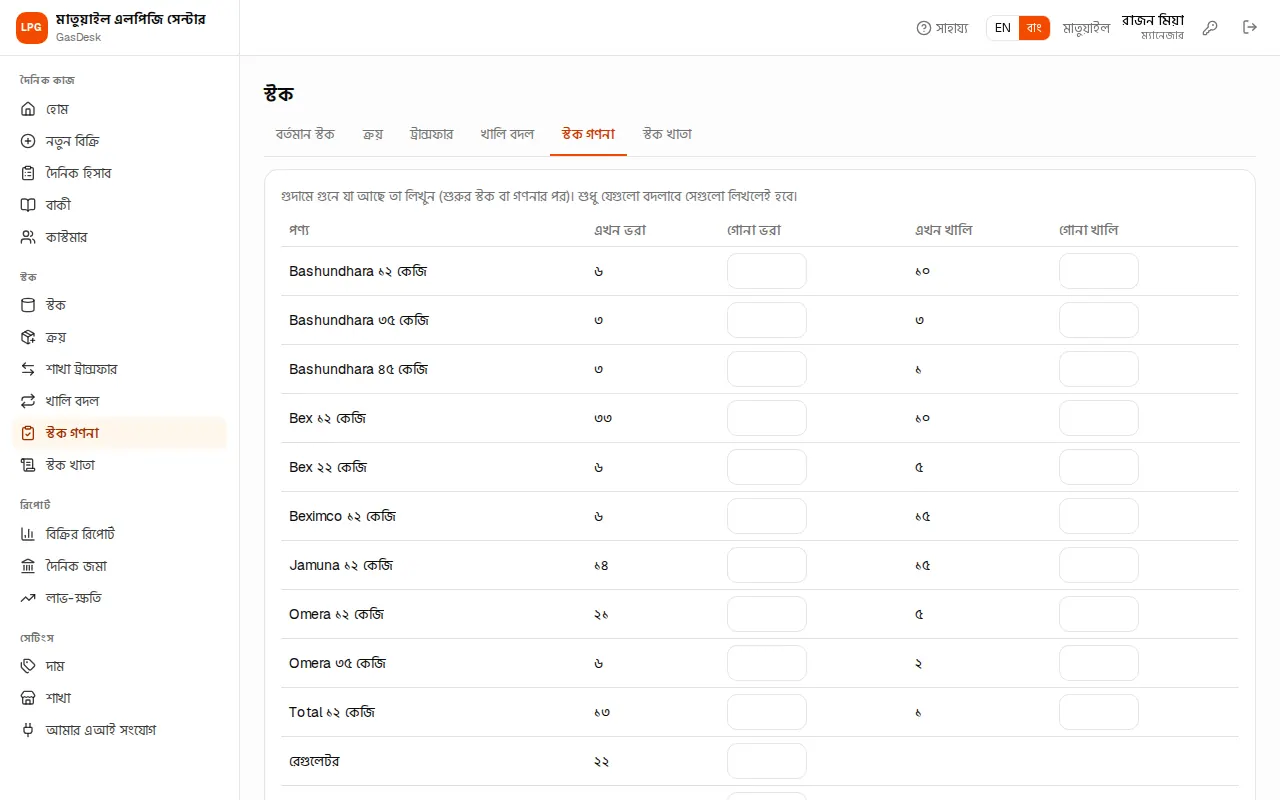Viewport: 1280px width, 800px height.
Task: Switch language to EN
Action: tap(1003, 28)
